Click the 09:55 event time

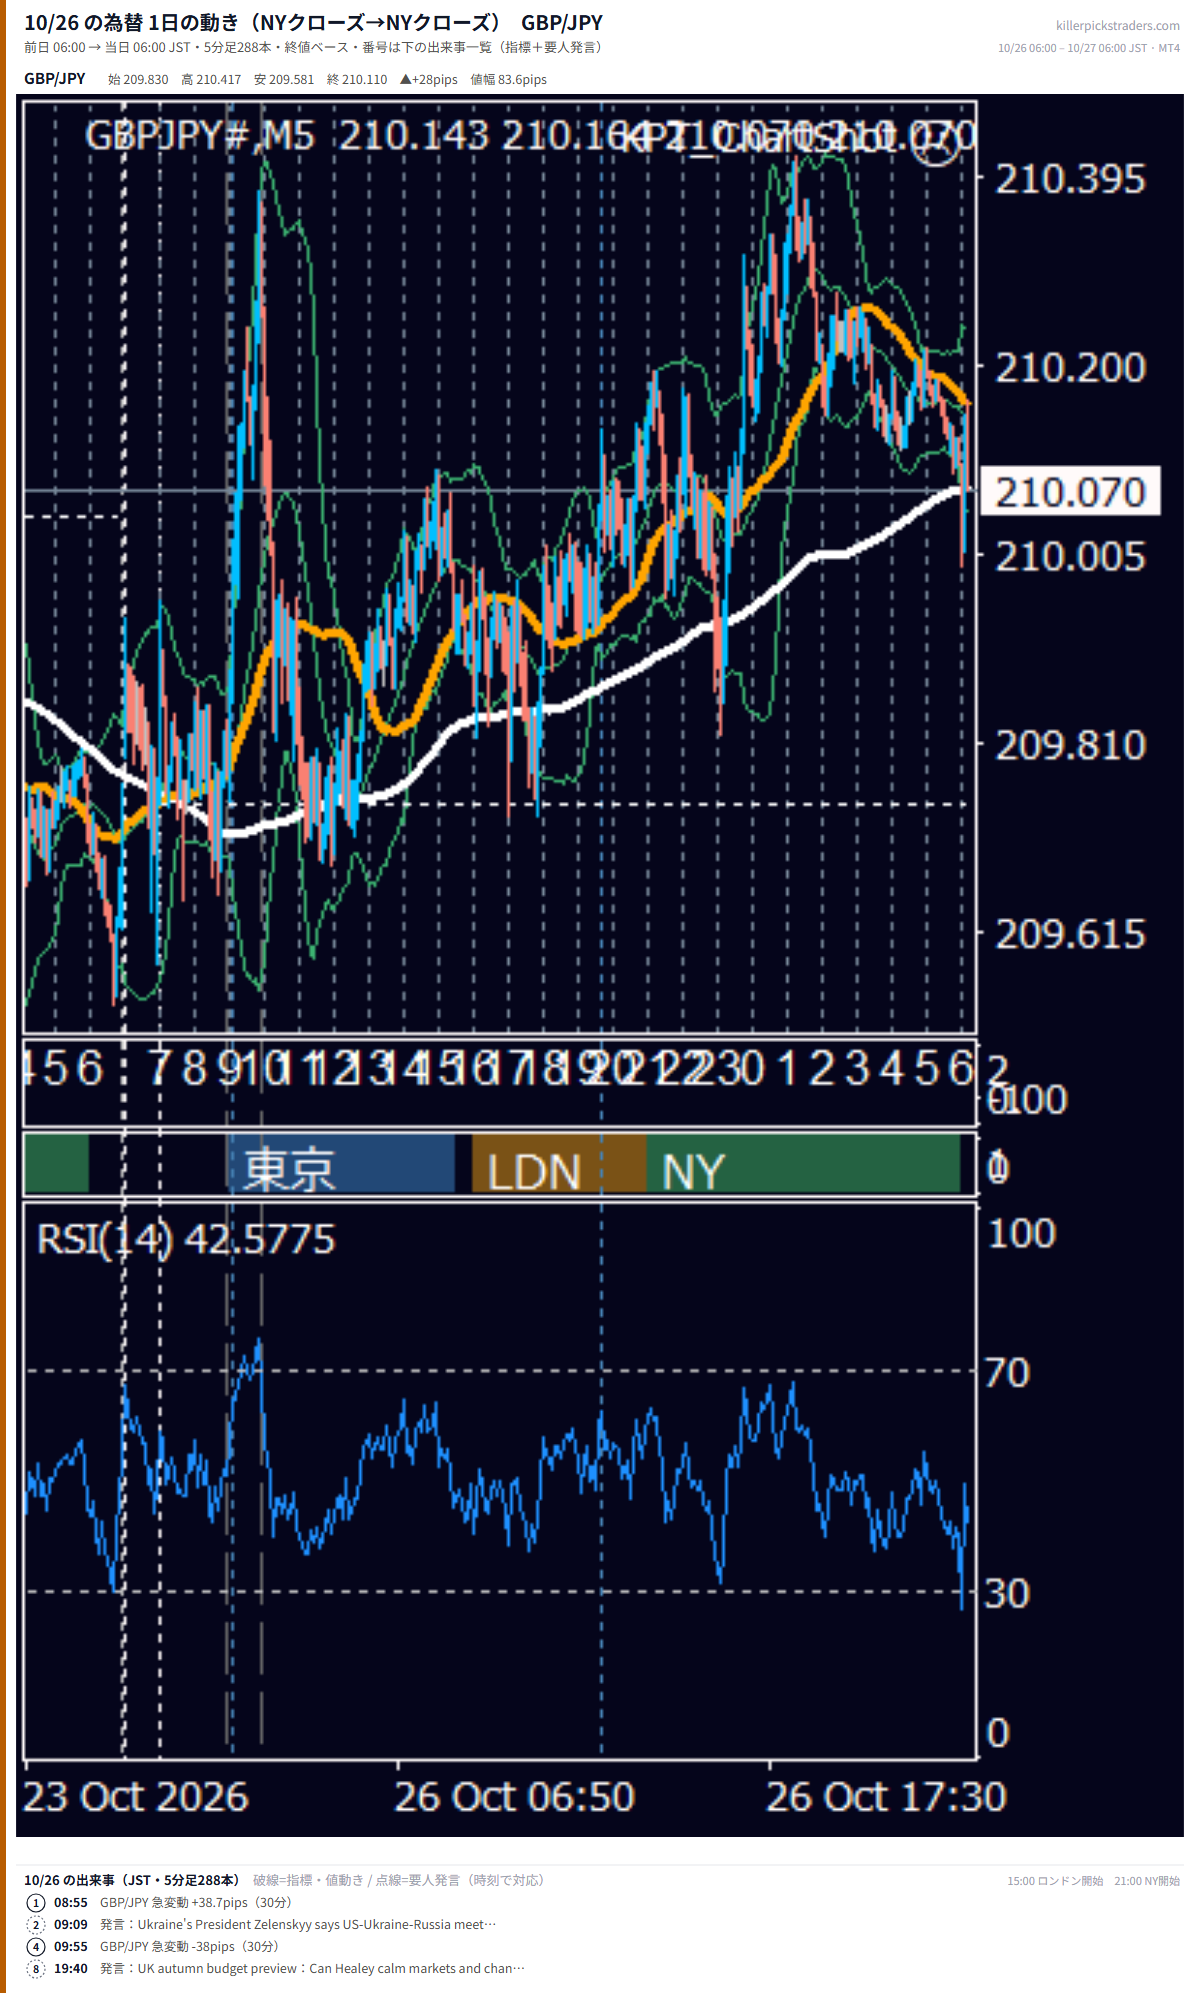[x=71, y=1946]
